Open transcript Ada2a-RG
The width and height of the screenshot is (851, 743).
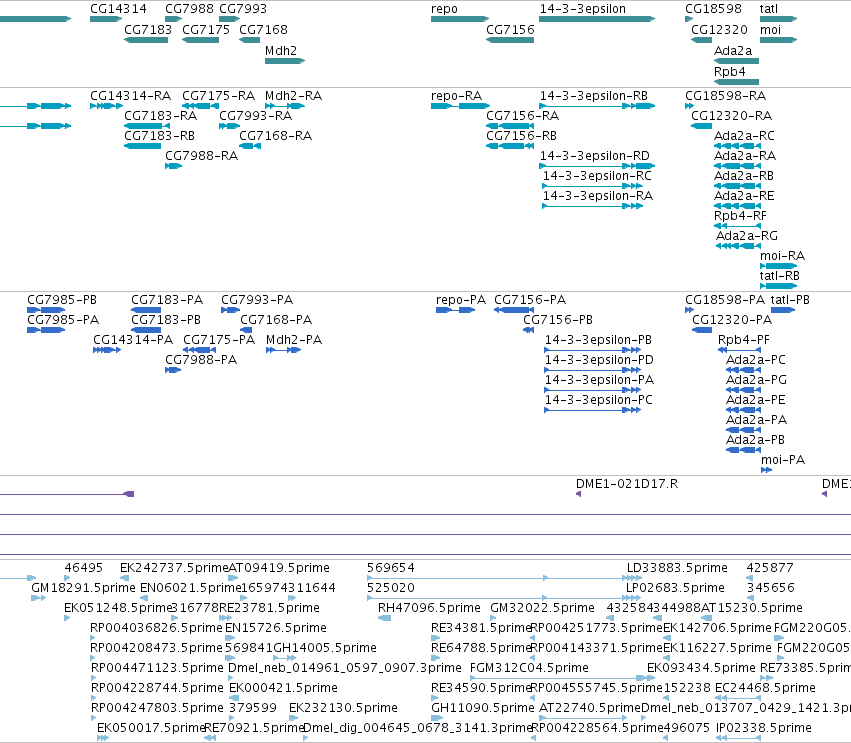click(x=747, y=237)
